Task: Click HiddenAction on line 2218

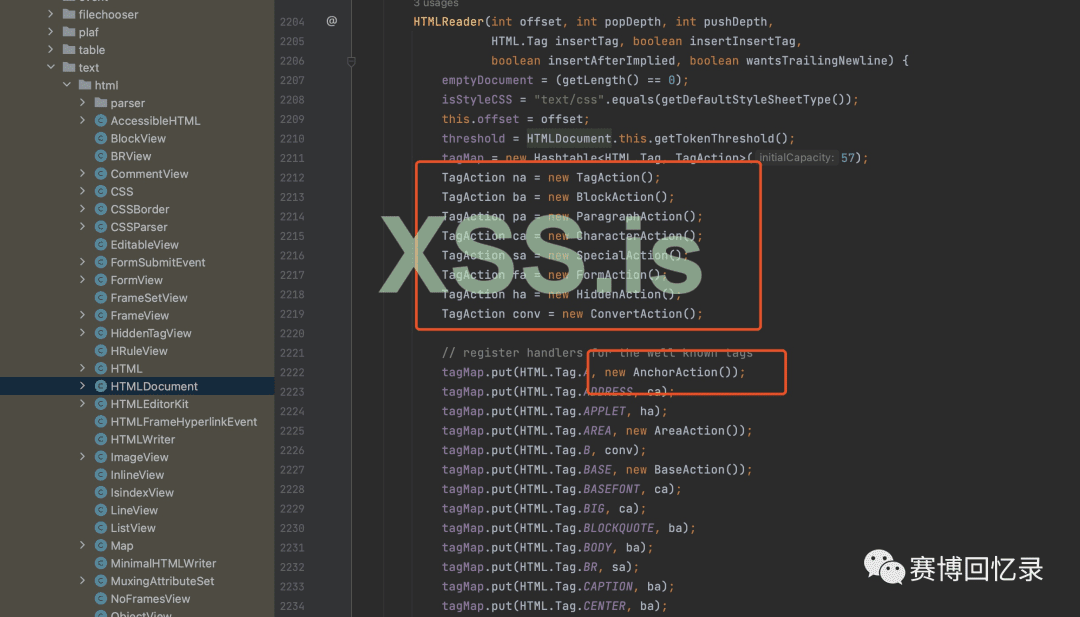Action: pos(619,295)
